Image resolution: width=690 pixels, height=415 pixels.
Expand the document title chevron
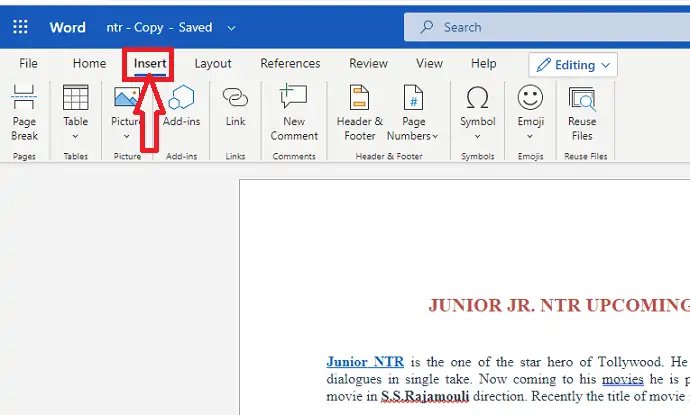coord(231,28)
